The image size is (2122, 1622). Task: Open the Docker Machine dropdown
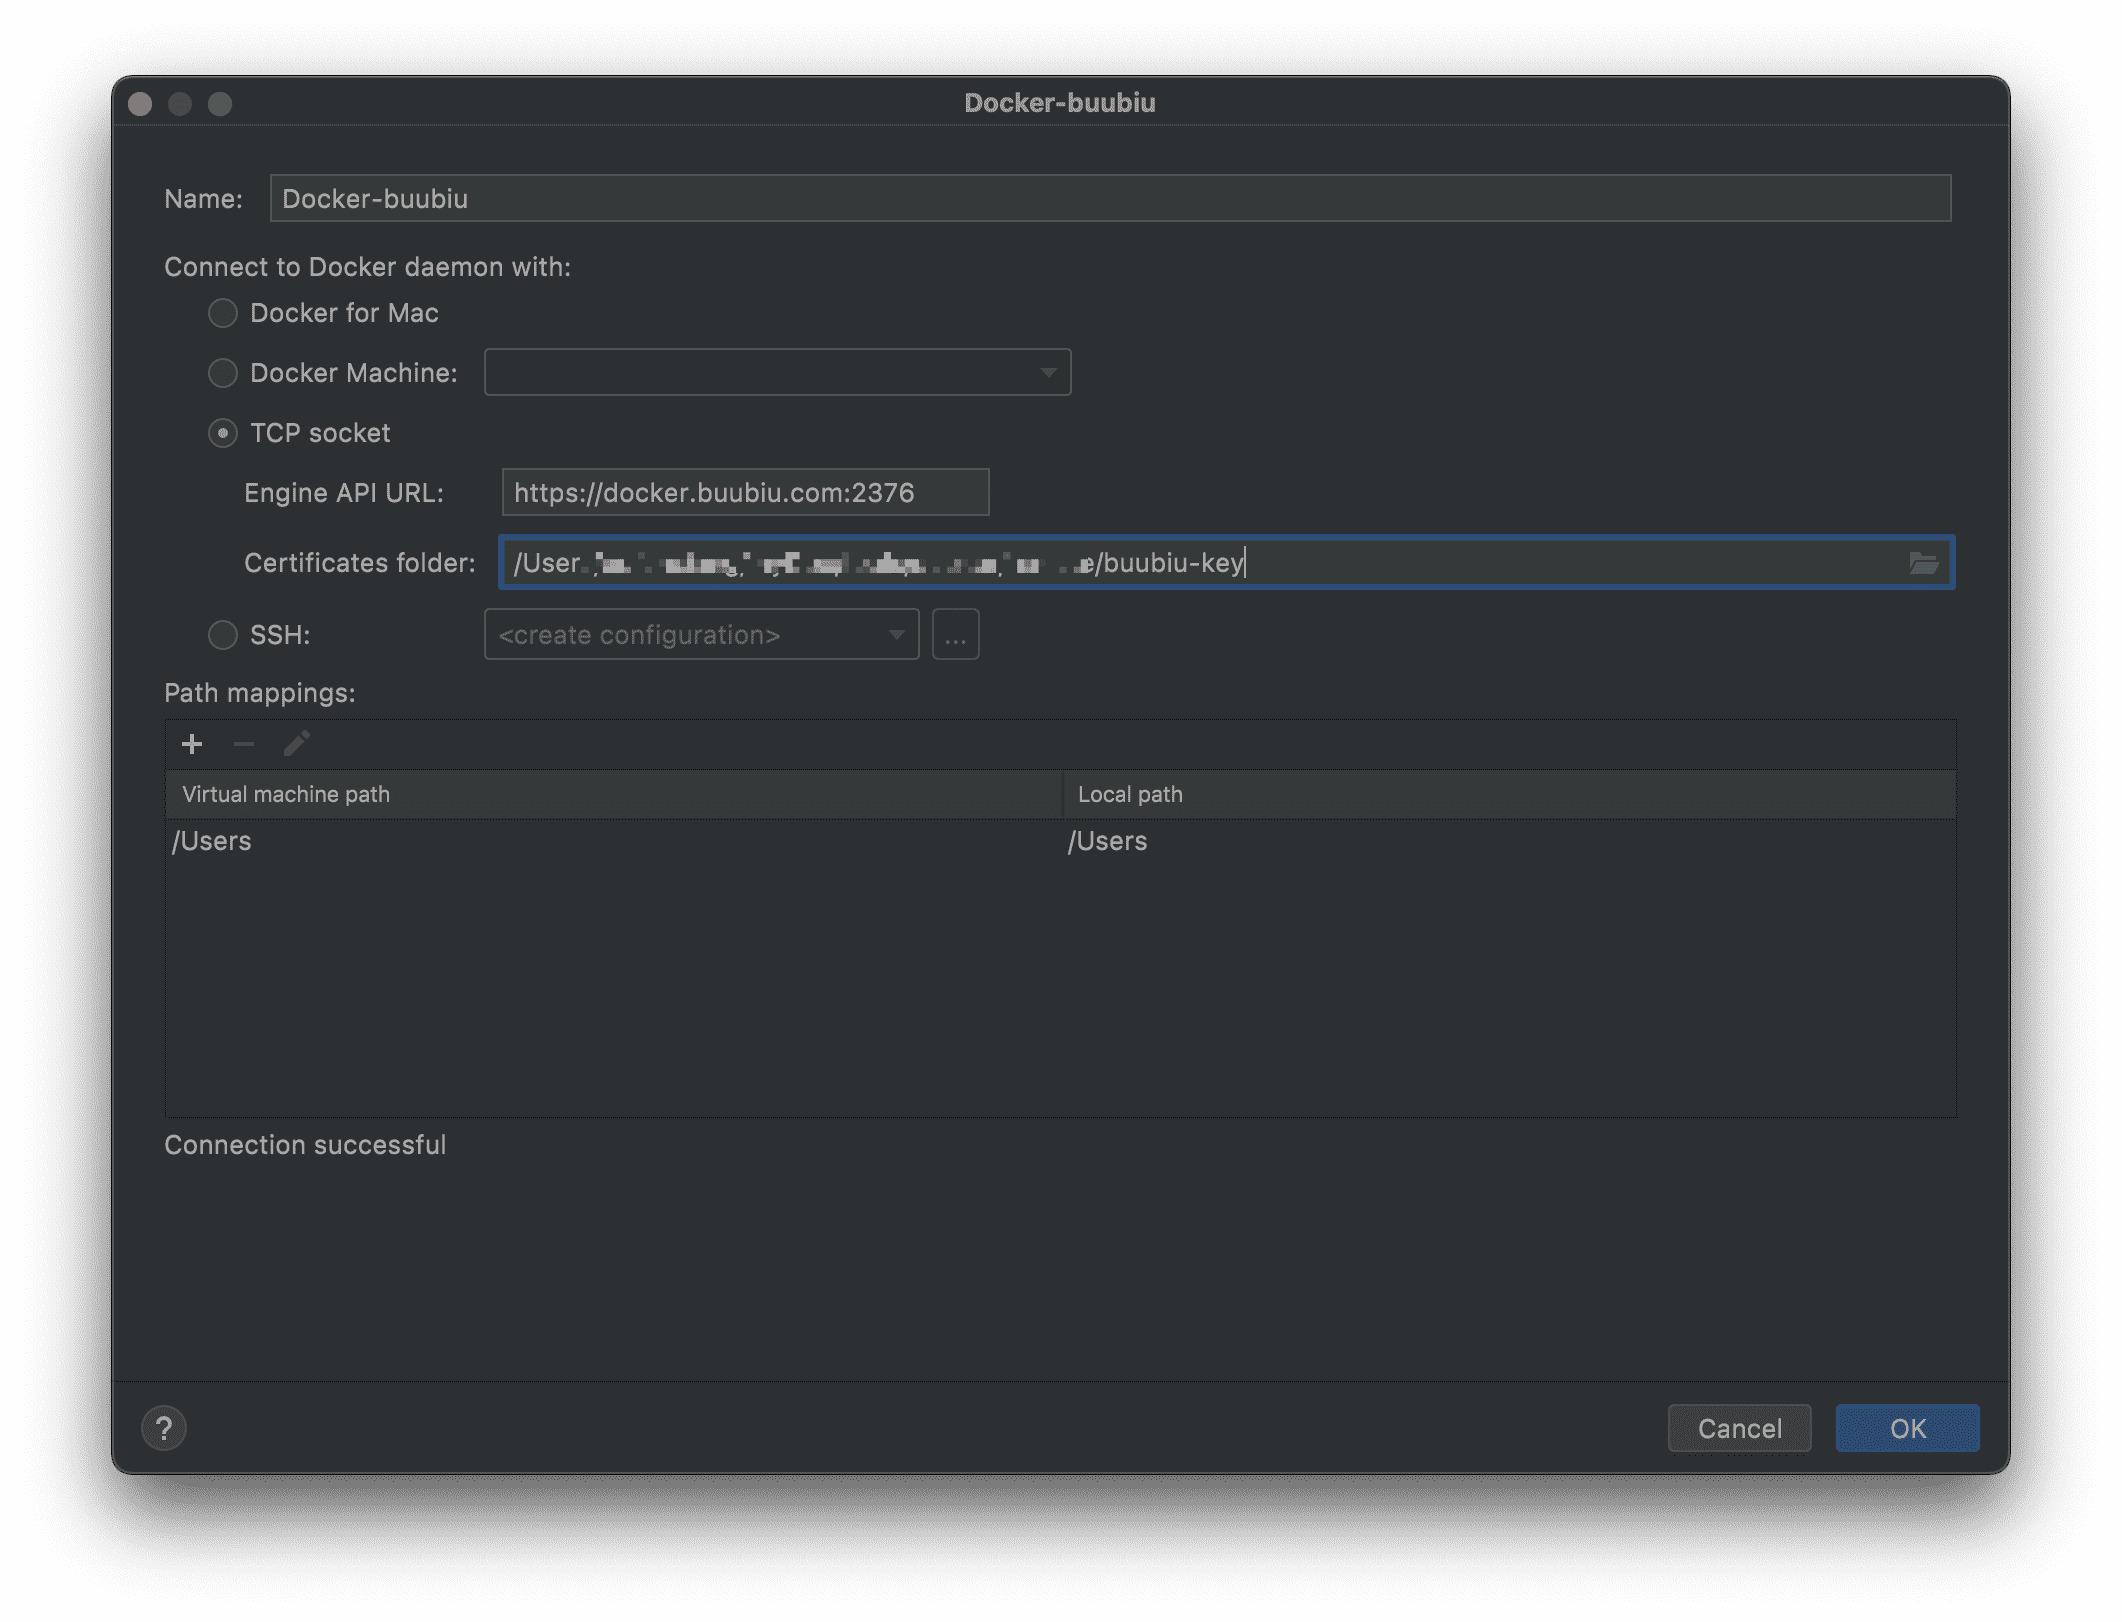(777, 373)
